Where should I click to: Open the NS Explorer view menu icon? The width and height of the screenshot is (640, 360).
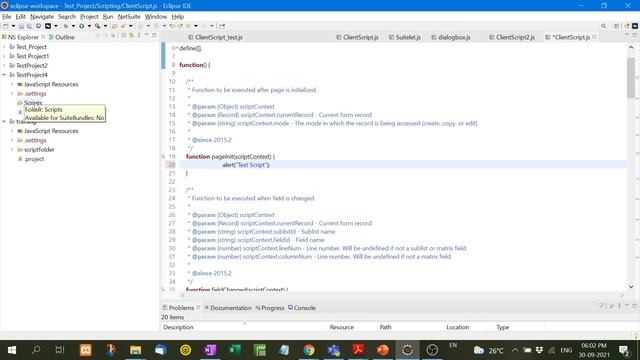click(x=139, y=36)
